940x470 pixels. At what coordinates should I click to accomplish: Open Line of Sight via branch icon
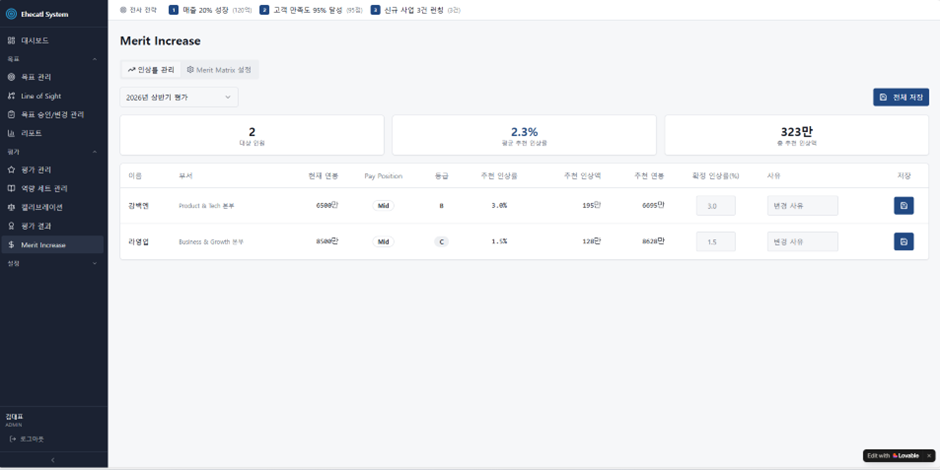coord(11,96)
